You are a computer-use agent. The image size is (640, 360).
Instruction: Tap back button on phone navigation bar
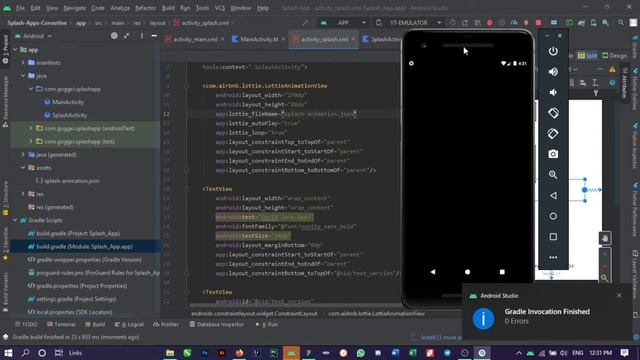point(433,272)
